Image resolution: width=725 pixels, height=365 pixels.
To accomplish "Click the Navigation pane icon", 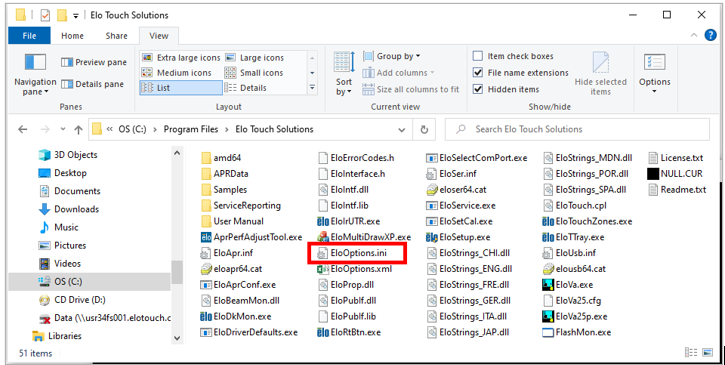I will pos(35,62).
